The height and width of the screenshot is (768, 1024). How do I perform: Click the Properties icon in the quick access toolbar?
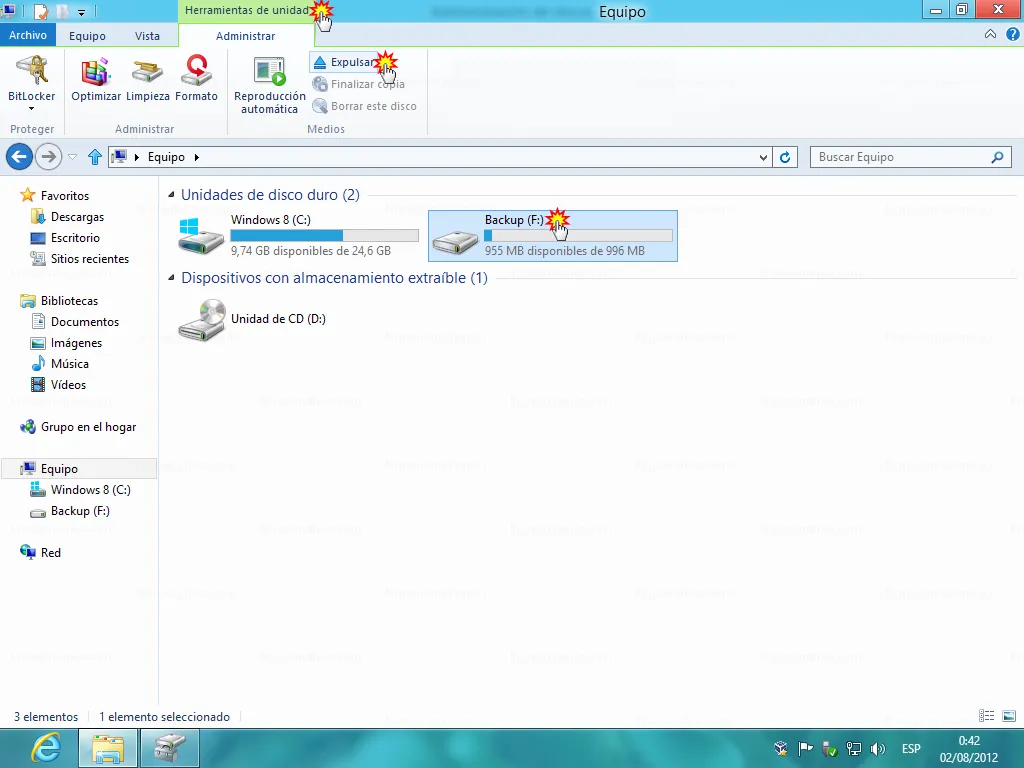[x=40, y=11]
